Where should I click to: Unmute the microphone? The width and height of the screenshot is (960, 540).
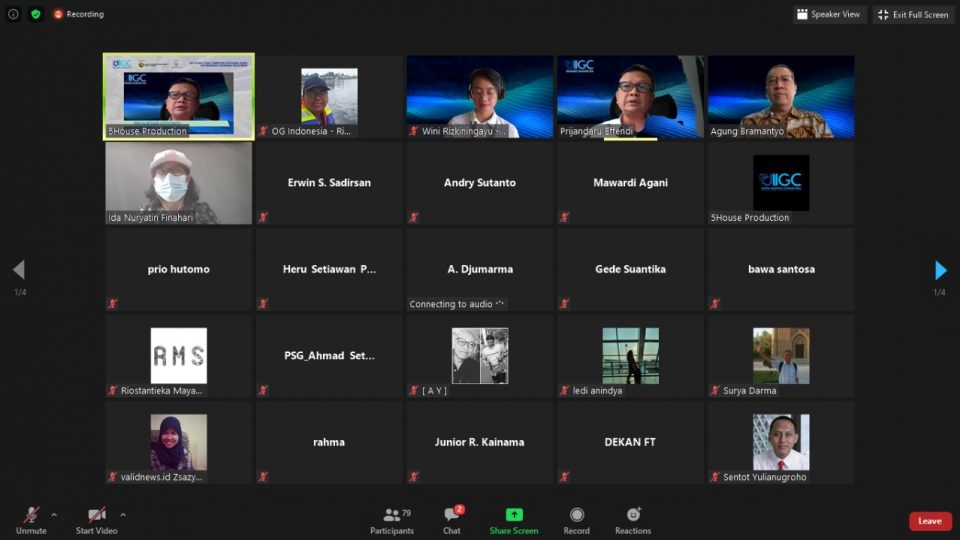click(x=31, y=515)
